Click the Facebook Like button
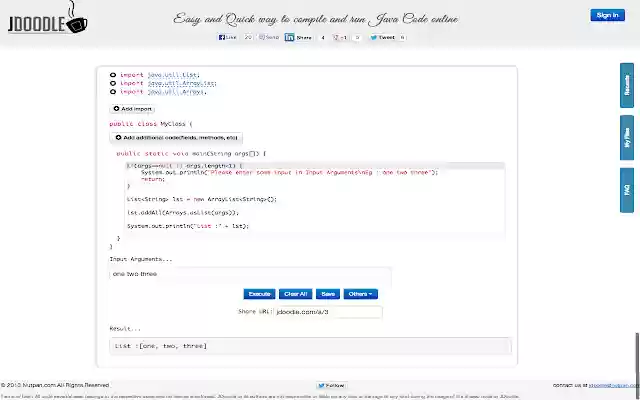The height and width of the screenshot is (400, 640). [x=227, y=37]
